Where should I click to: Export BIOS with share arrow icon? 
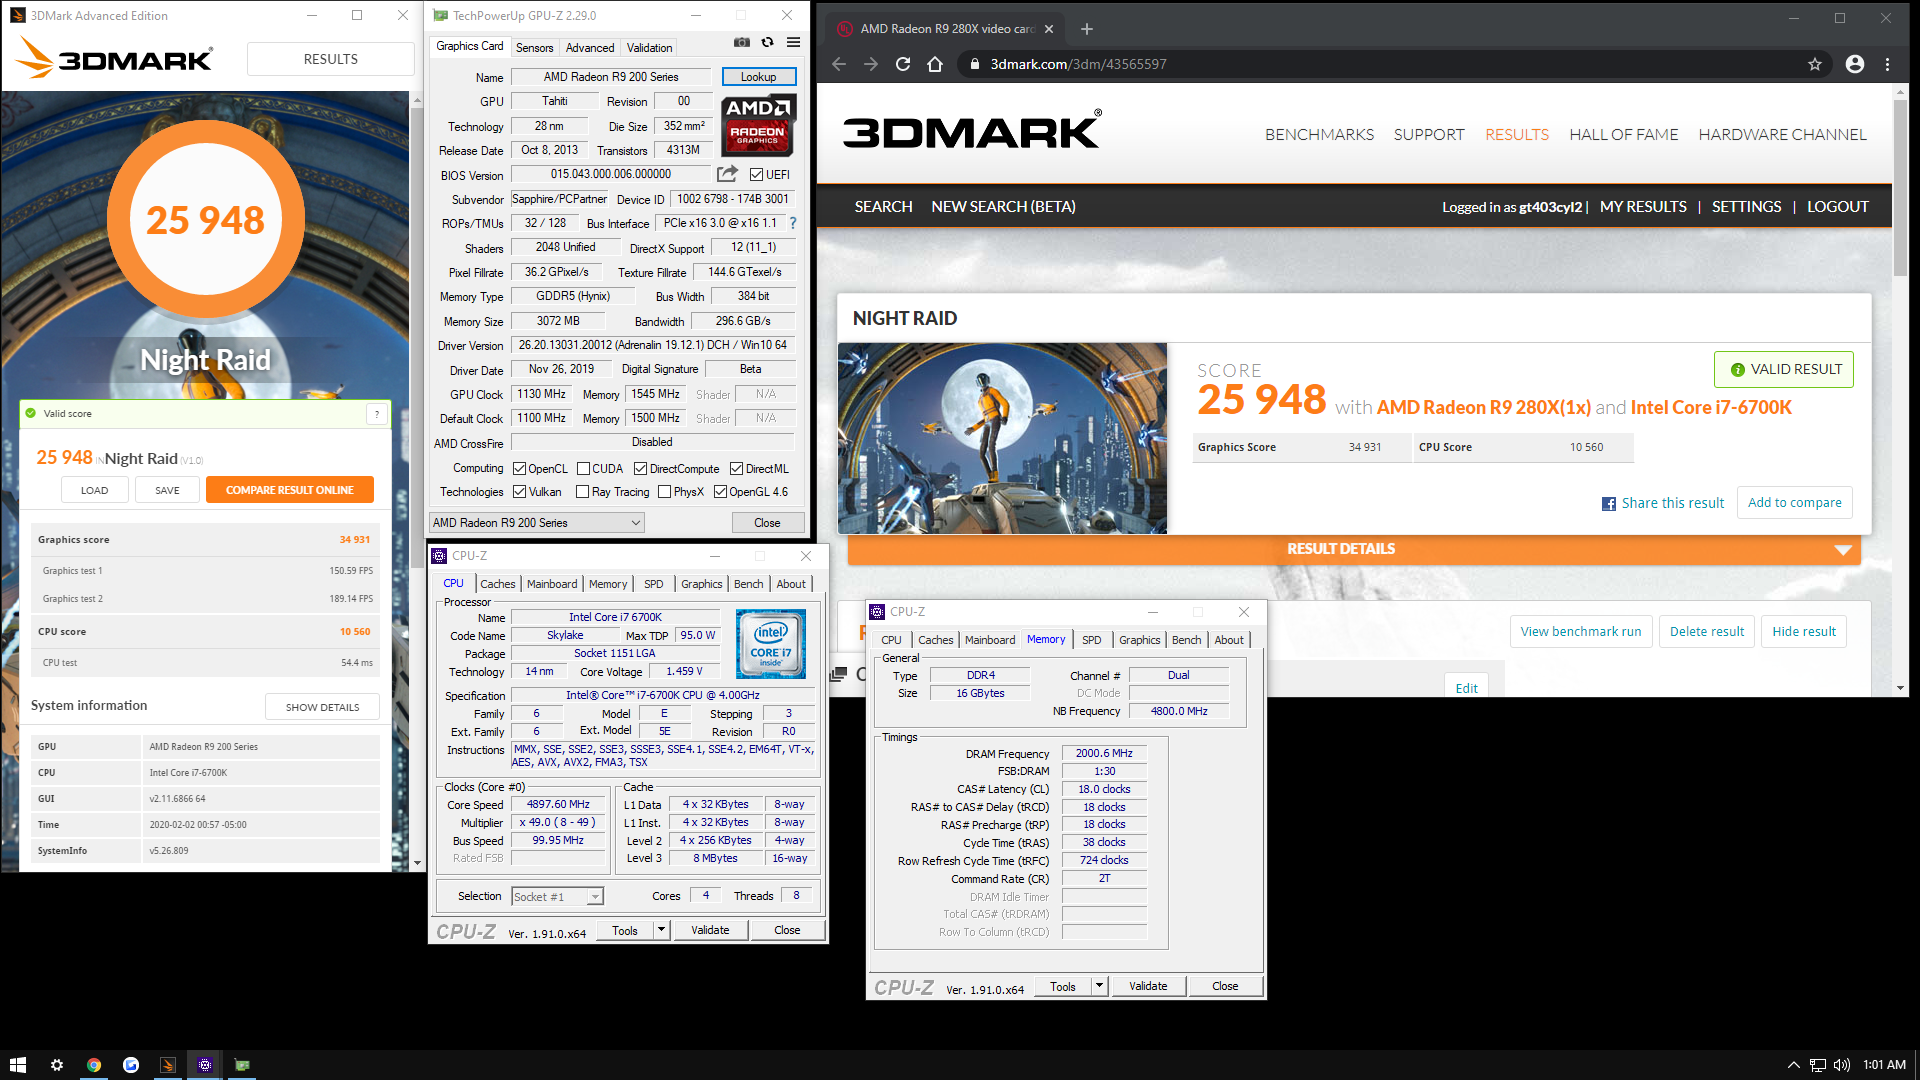tap(727, 174)
